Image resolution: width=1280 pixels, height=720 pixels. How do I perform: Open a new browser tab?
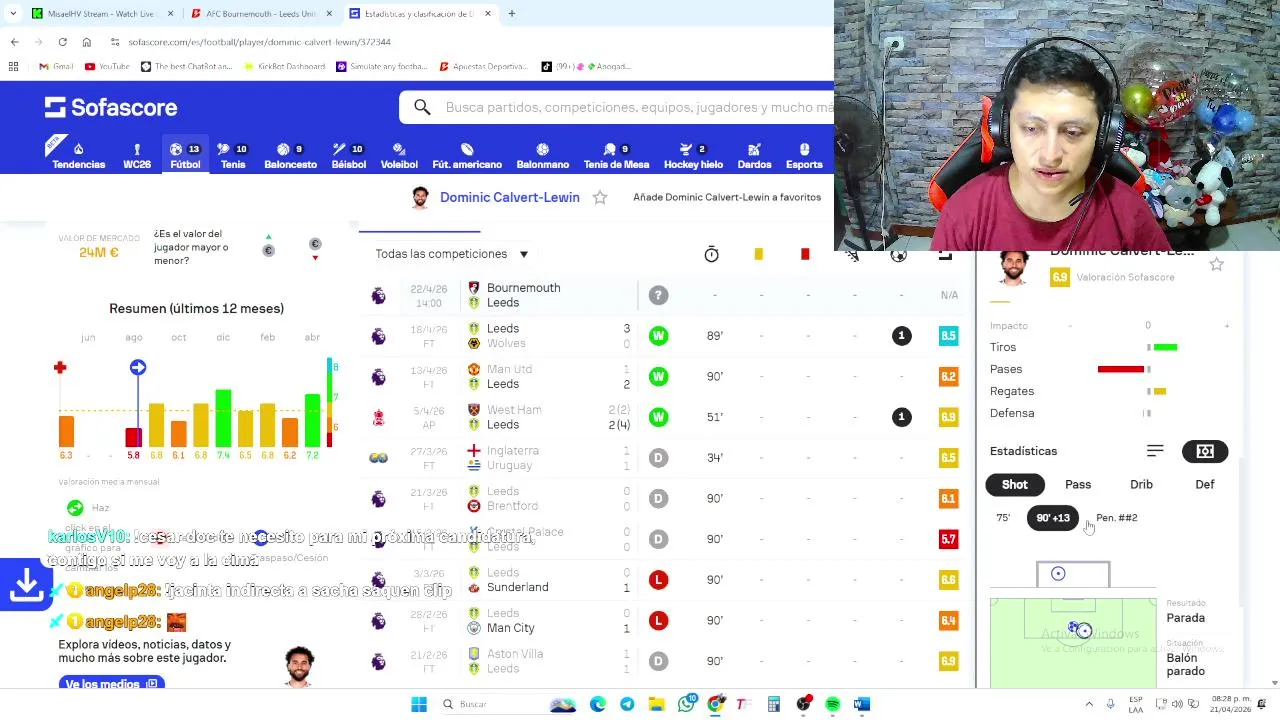511,14
